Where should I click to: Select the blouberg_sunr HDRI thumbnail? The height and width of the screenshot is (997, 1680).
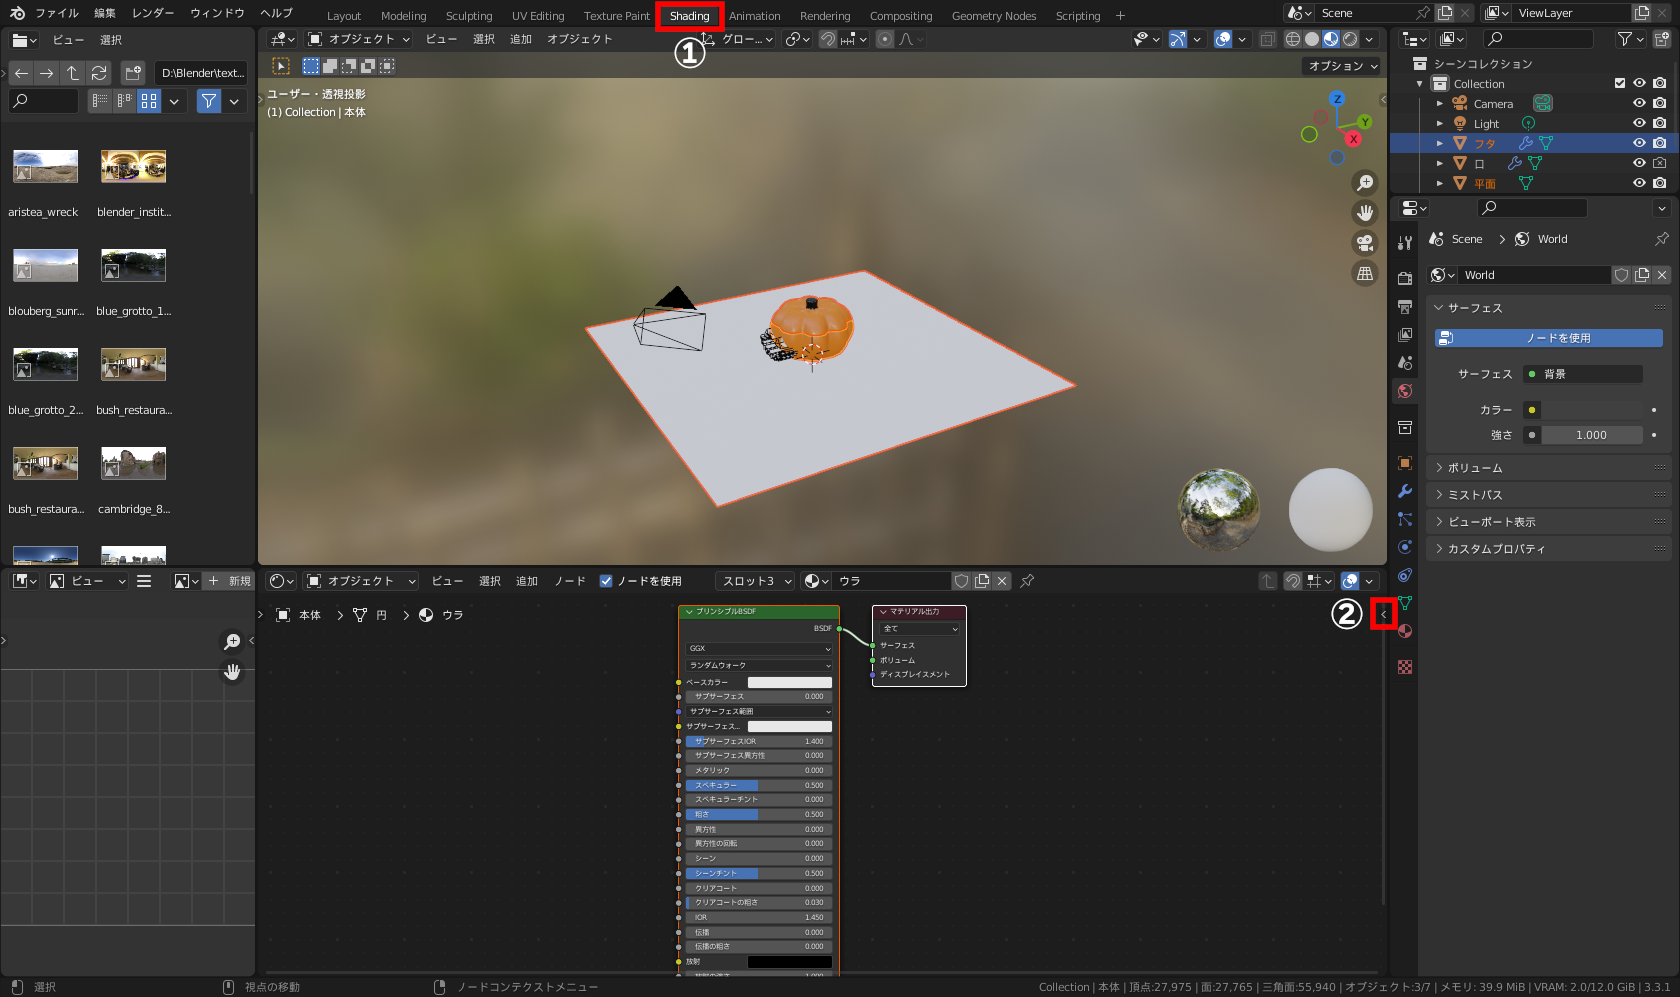[44, 265]
